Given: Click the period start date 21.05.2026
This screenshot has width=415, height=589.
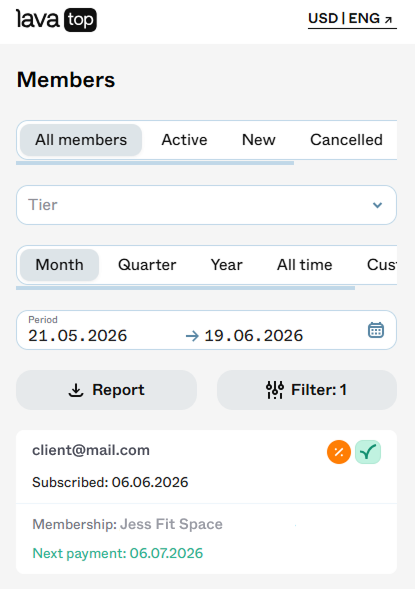Looking at the screenshot, I should point(78,336).
